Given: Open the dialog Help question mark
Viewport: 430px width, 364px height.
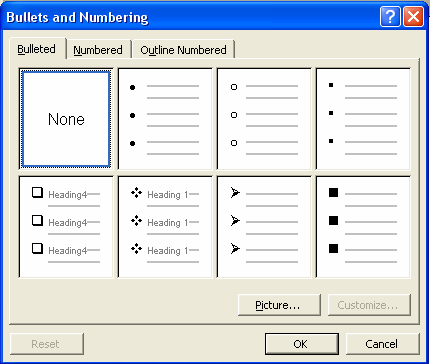Looking at the screenshot, I should [x=390, y=16].
